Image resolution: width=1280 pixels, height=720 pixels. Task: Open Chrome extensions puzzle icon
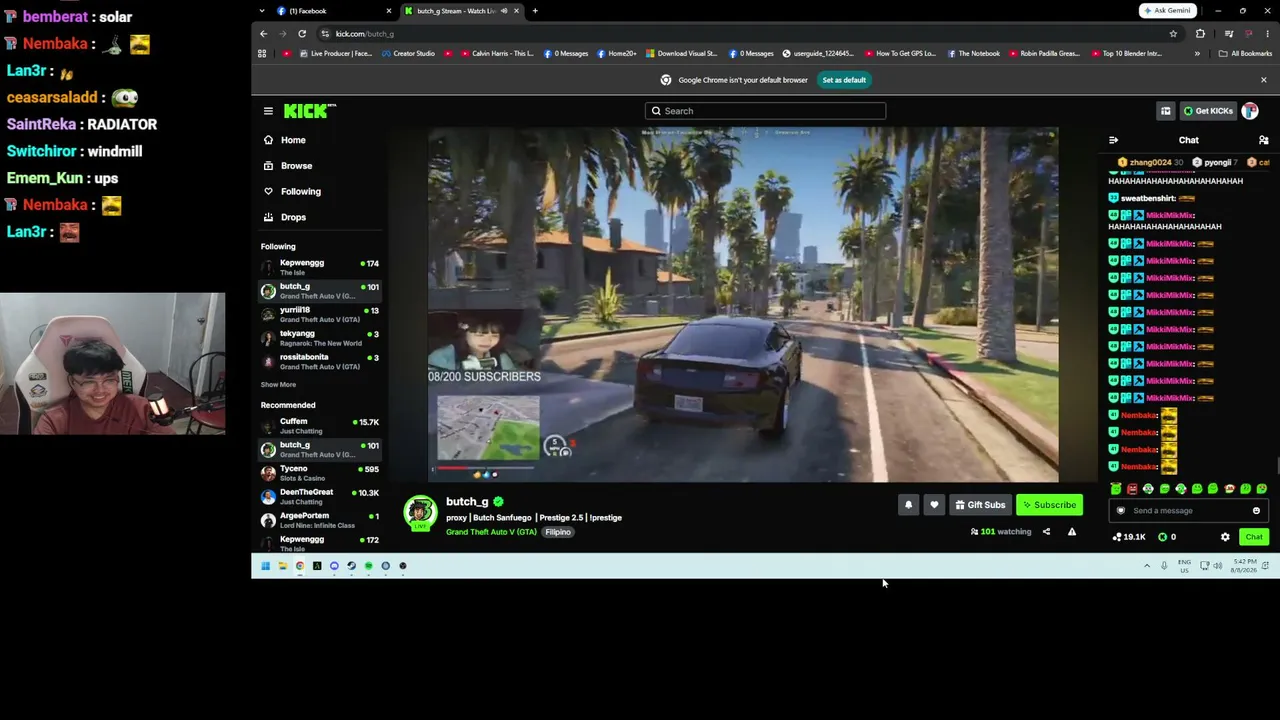[1200, 34]
